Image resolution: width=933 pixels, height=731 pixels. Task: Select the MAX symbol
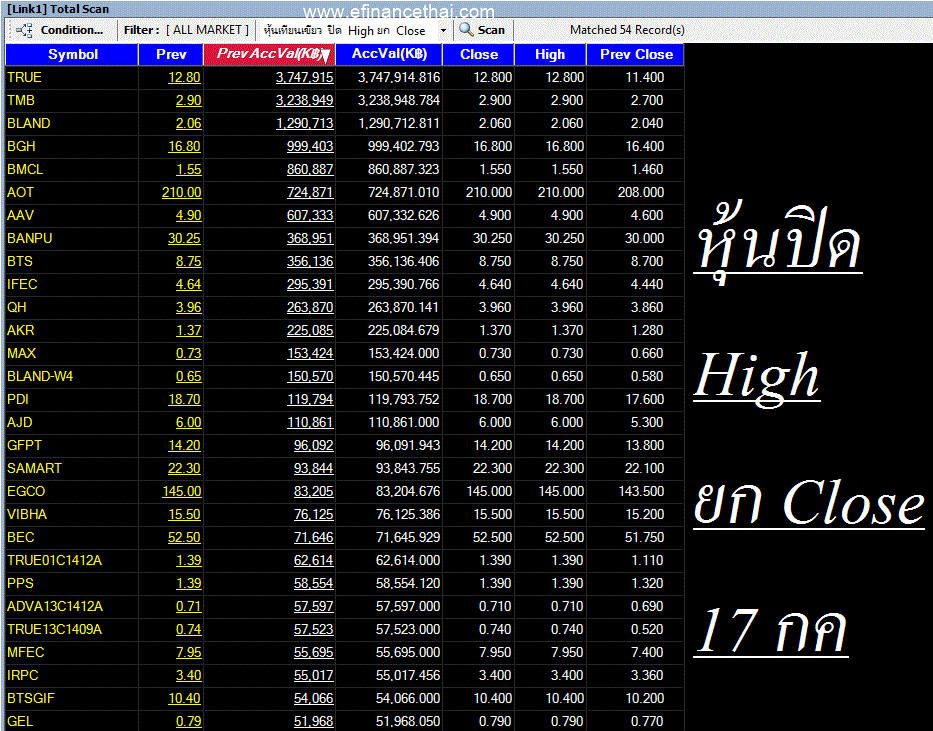tap(21, 353)
